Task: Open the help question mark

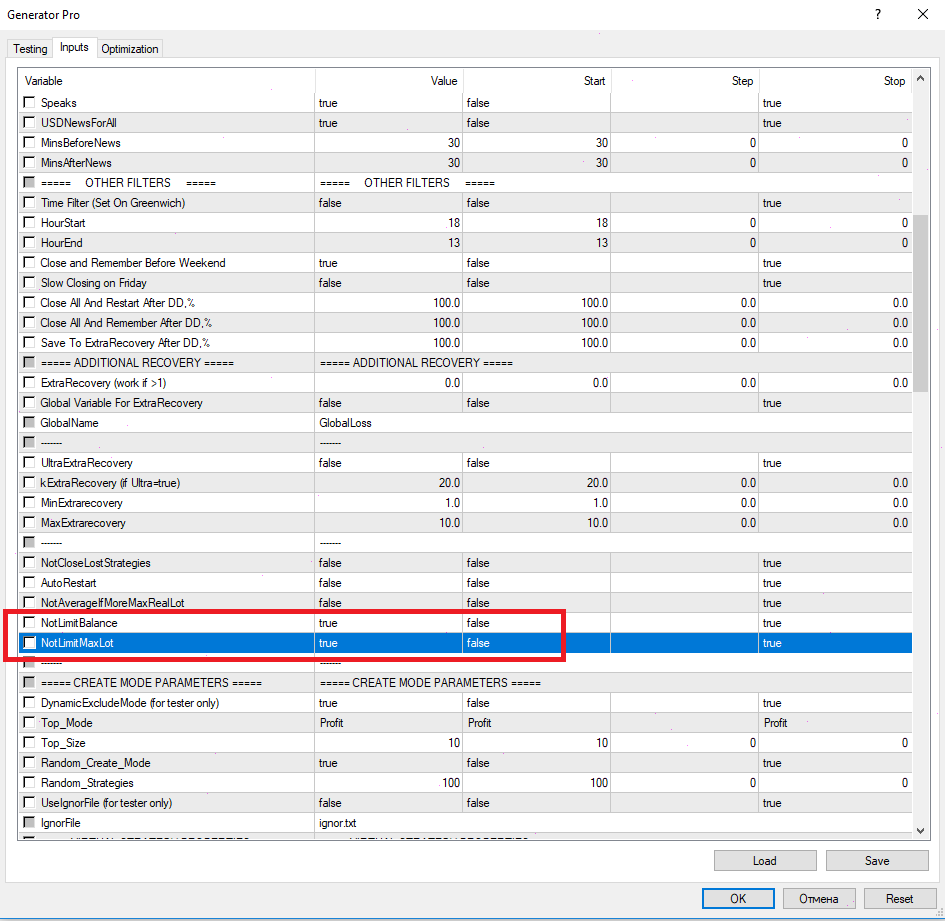Action: click(x=878, y=14)
